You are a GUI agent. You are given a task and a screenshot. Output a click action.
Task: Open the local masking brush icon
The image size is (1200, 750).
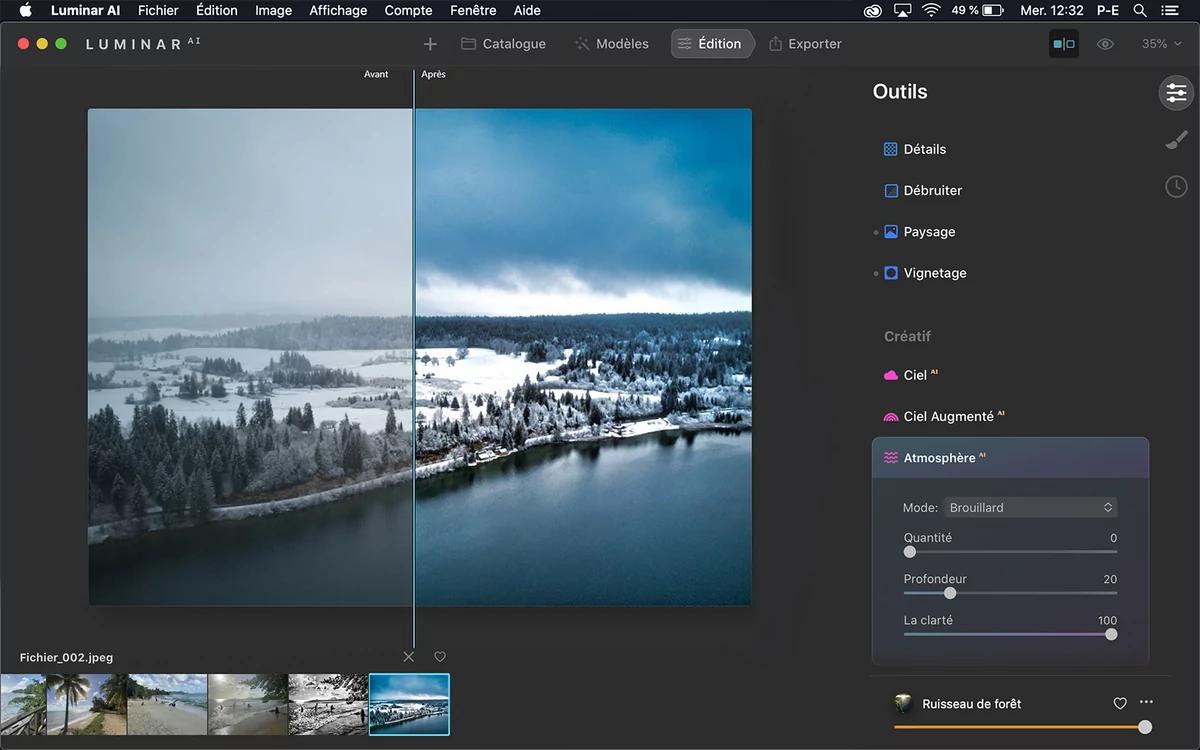[1176, 141]
